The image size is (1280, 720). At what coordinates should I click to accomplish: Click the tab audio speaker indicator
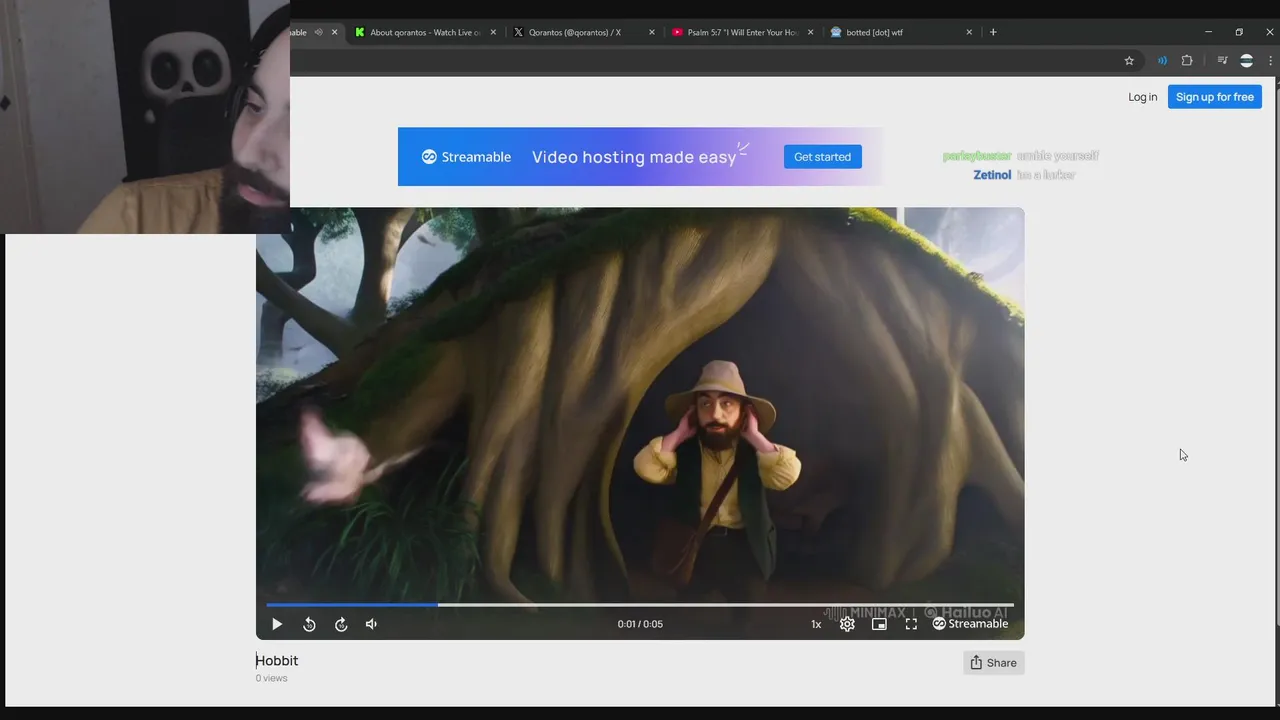pyautogui.click(x=318, y=32)
